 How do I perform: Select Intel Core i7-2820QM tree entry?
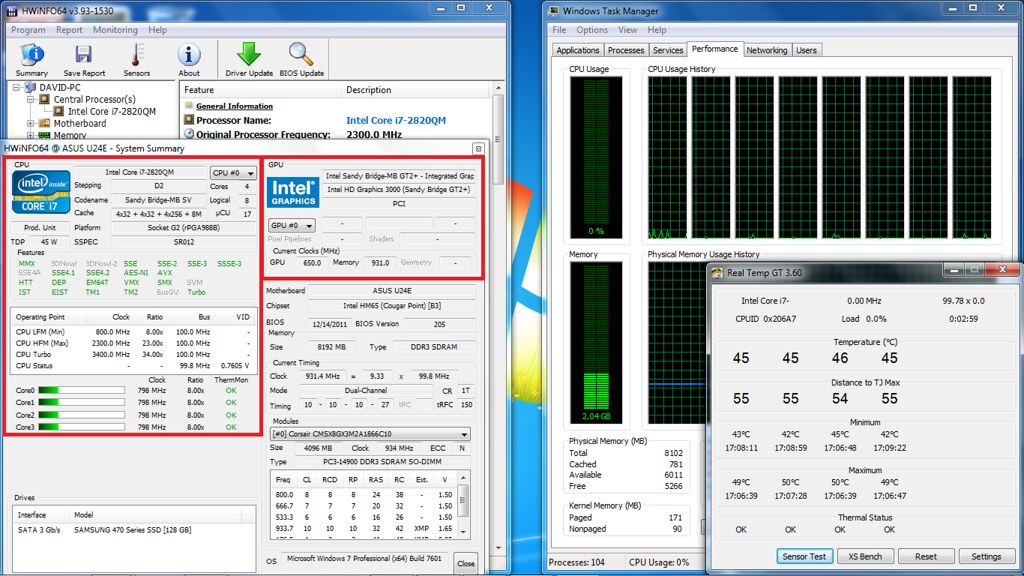coord(112,111)
